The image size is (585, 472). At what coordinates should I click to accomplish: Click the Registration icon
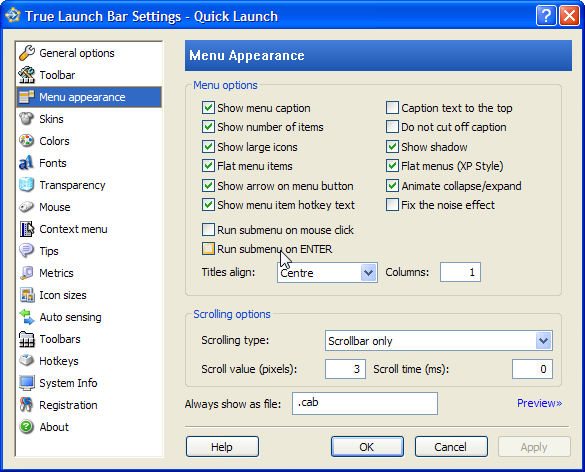pos(26,405)
